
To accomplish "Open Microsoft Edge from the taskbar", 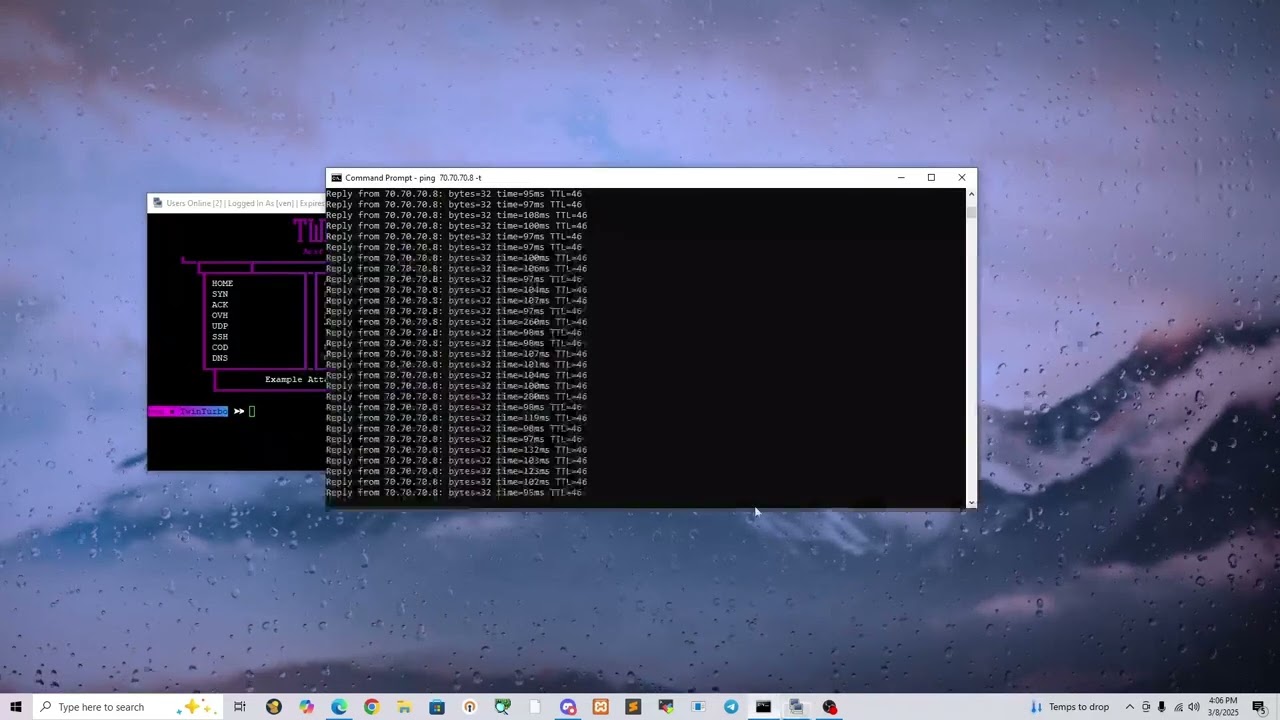I will pyautogui.click(x=339, y=707).
